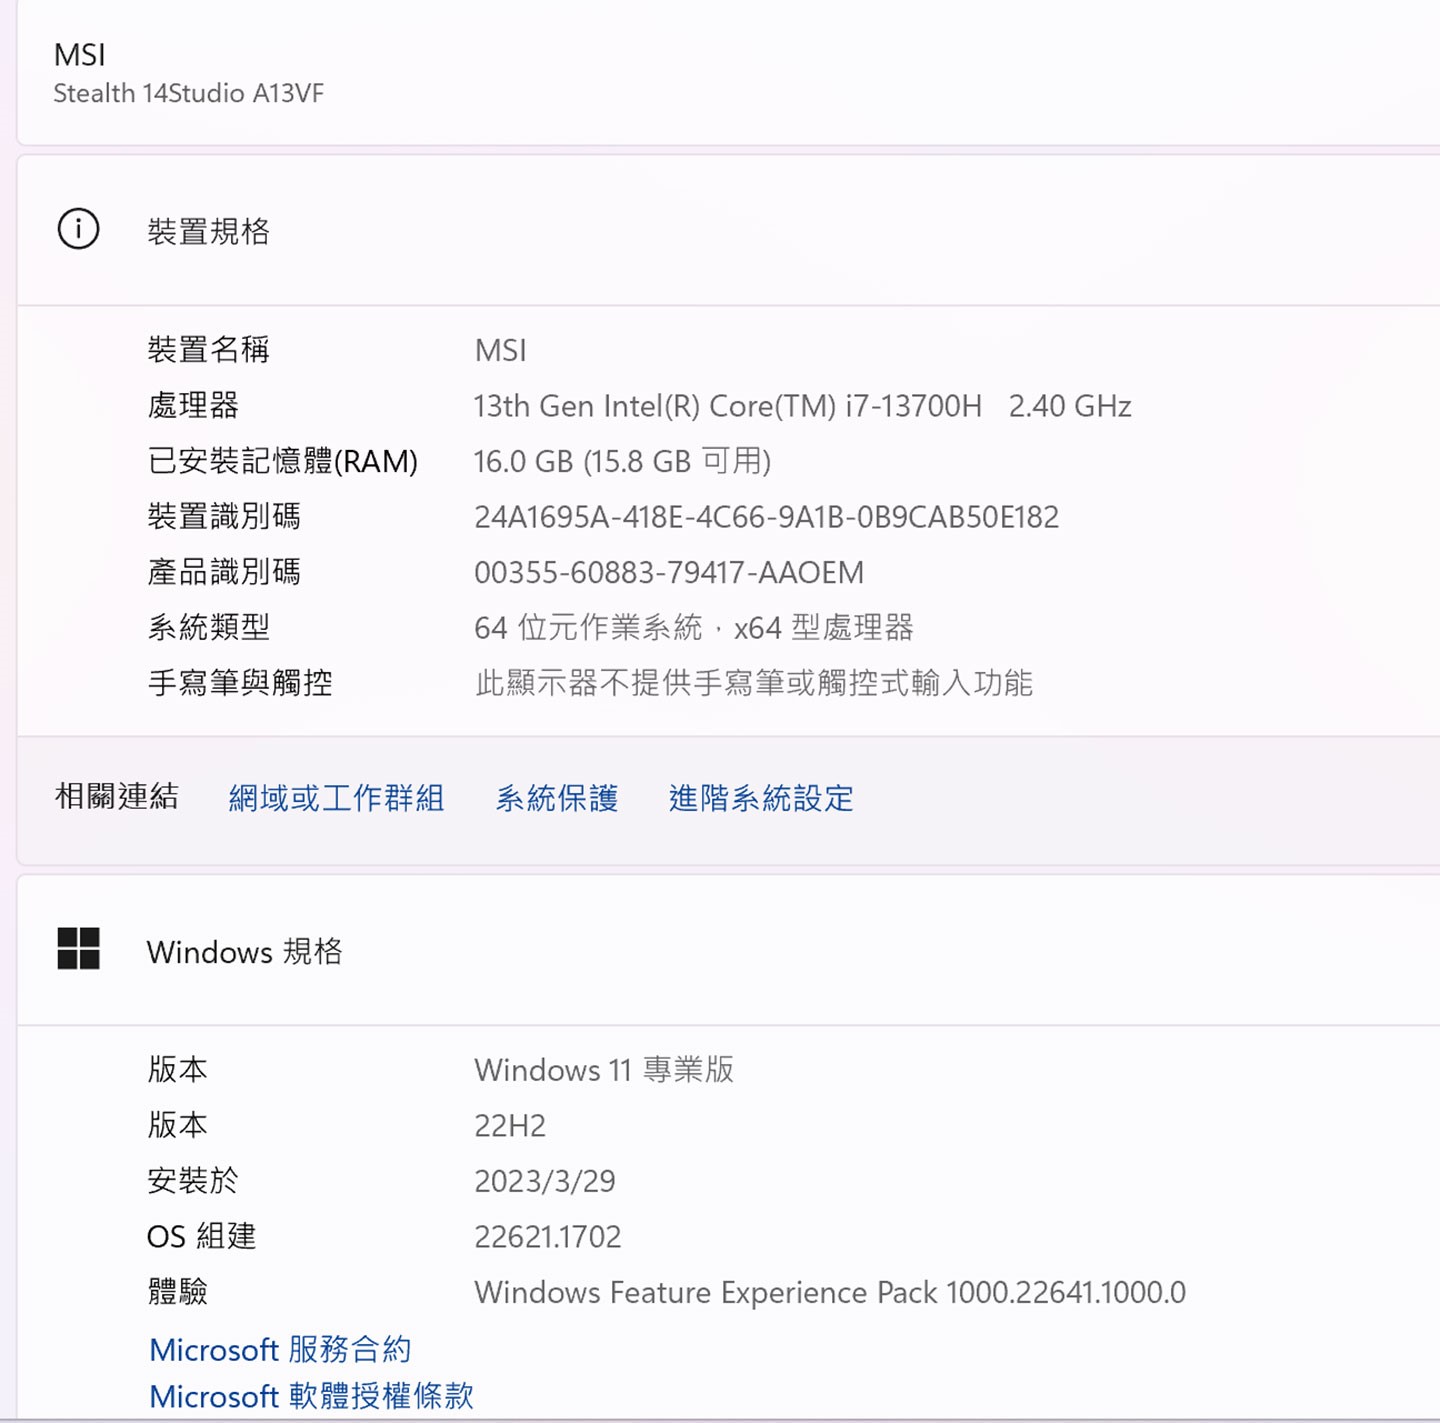The height and width of the screenshot is (1423, 1440).
Task: Click the processor value i7-13700H text
Action: coord(802,406)
